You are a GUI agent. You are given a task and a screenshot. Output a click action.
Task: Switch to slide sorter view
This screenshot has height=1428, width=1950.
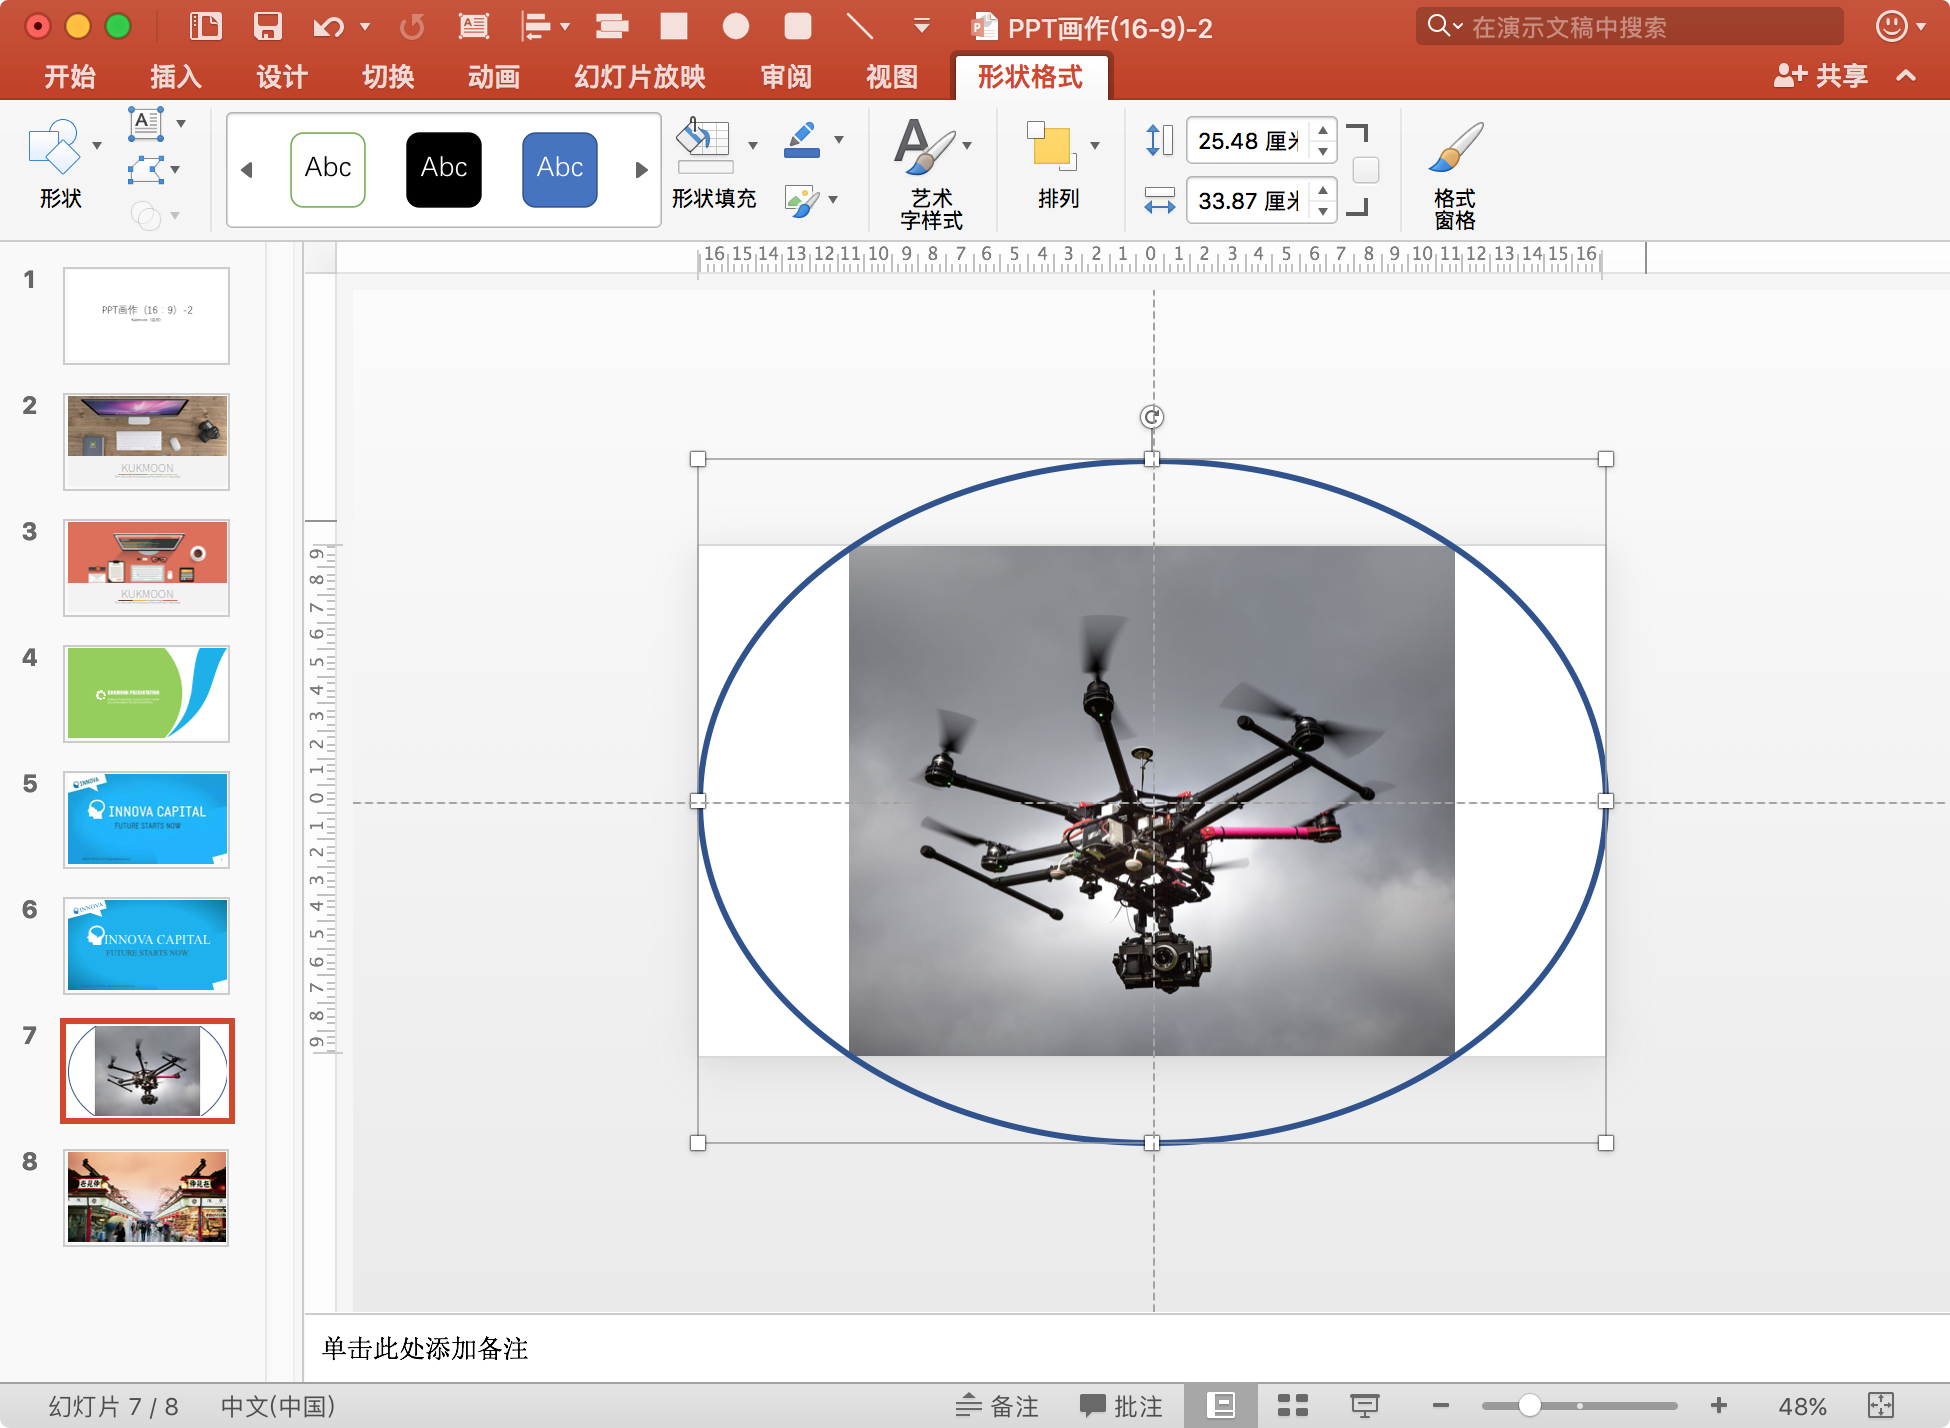click(1292, 1406)
